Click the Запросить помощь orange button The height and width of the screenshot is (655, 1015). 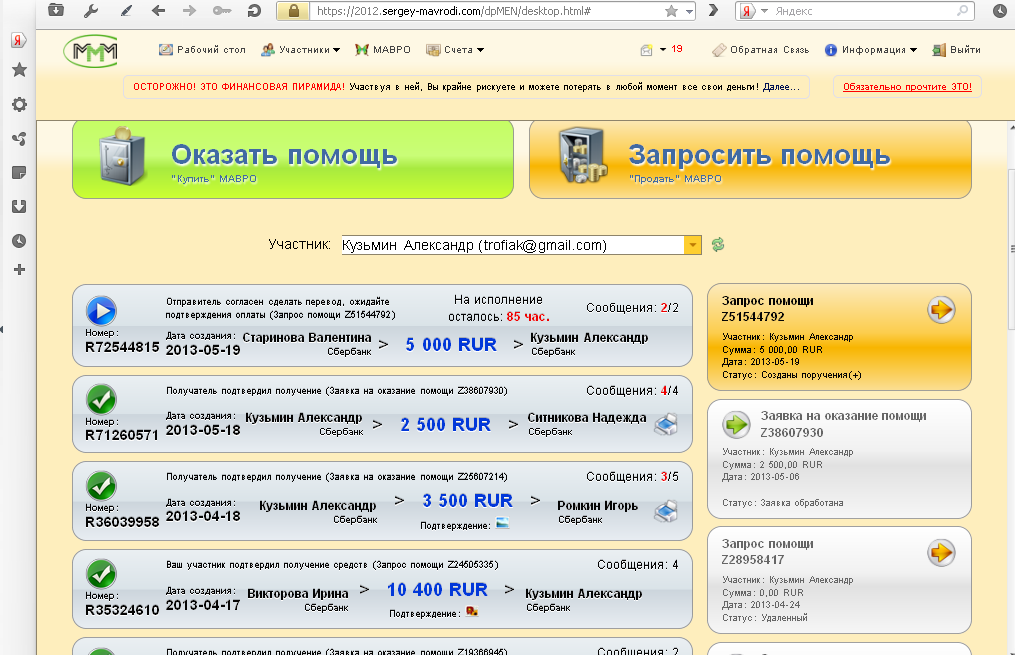750,159
